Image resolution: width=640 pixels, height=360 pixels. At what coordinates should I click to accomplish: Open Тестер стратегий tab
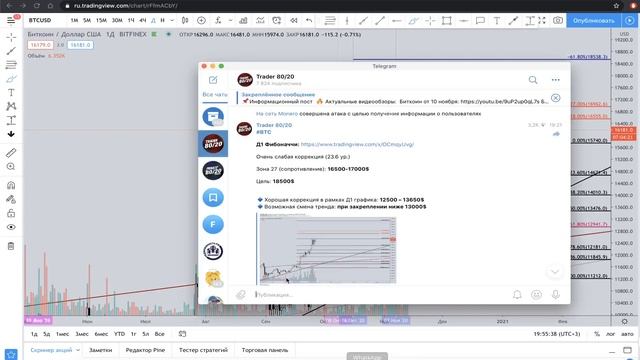click(203, 350)
